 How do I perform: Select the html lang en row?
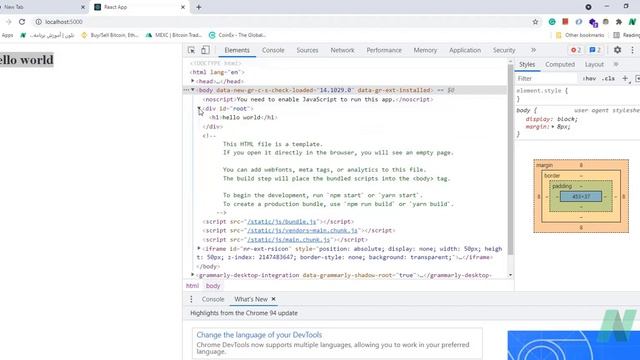tap(216, 72)
